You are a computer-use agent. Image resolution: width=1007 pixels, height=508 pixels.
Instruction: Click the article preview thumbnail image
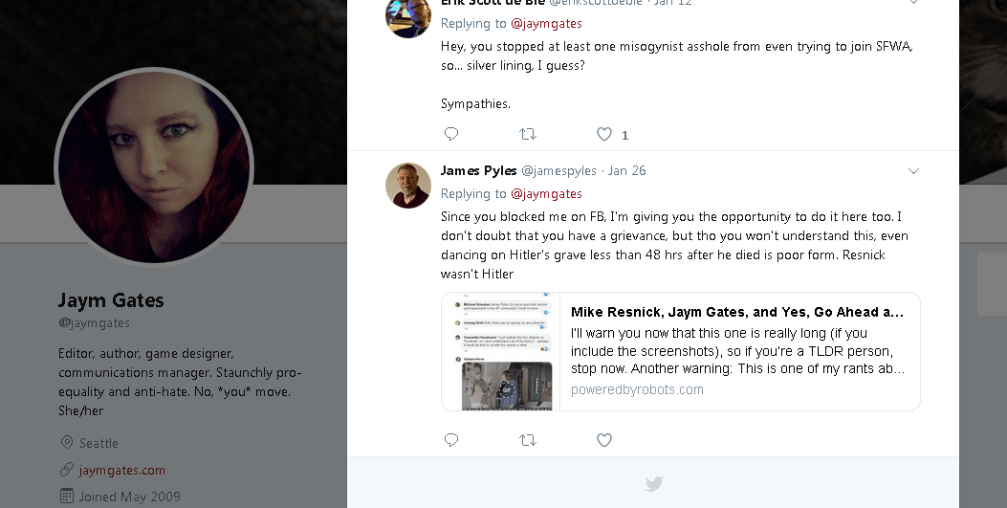pos(501,351)
